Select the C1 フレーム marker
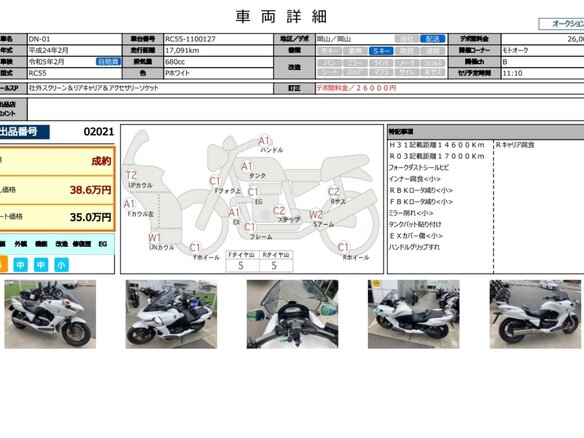Viewport: 584px width, 438px height. coord(250,227)
